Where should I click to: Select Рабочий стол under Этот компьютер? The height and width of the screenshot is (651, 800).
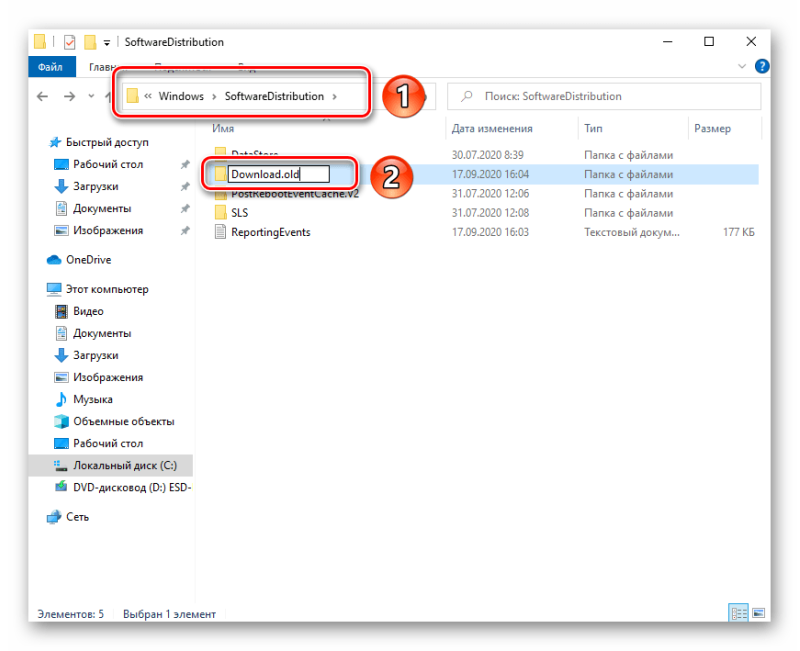click(x=108, y=443)
